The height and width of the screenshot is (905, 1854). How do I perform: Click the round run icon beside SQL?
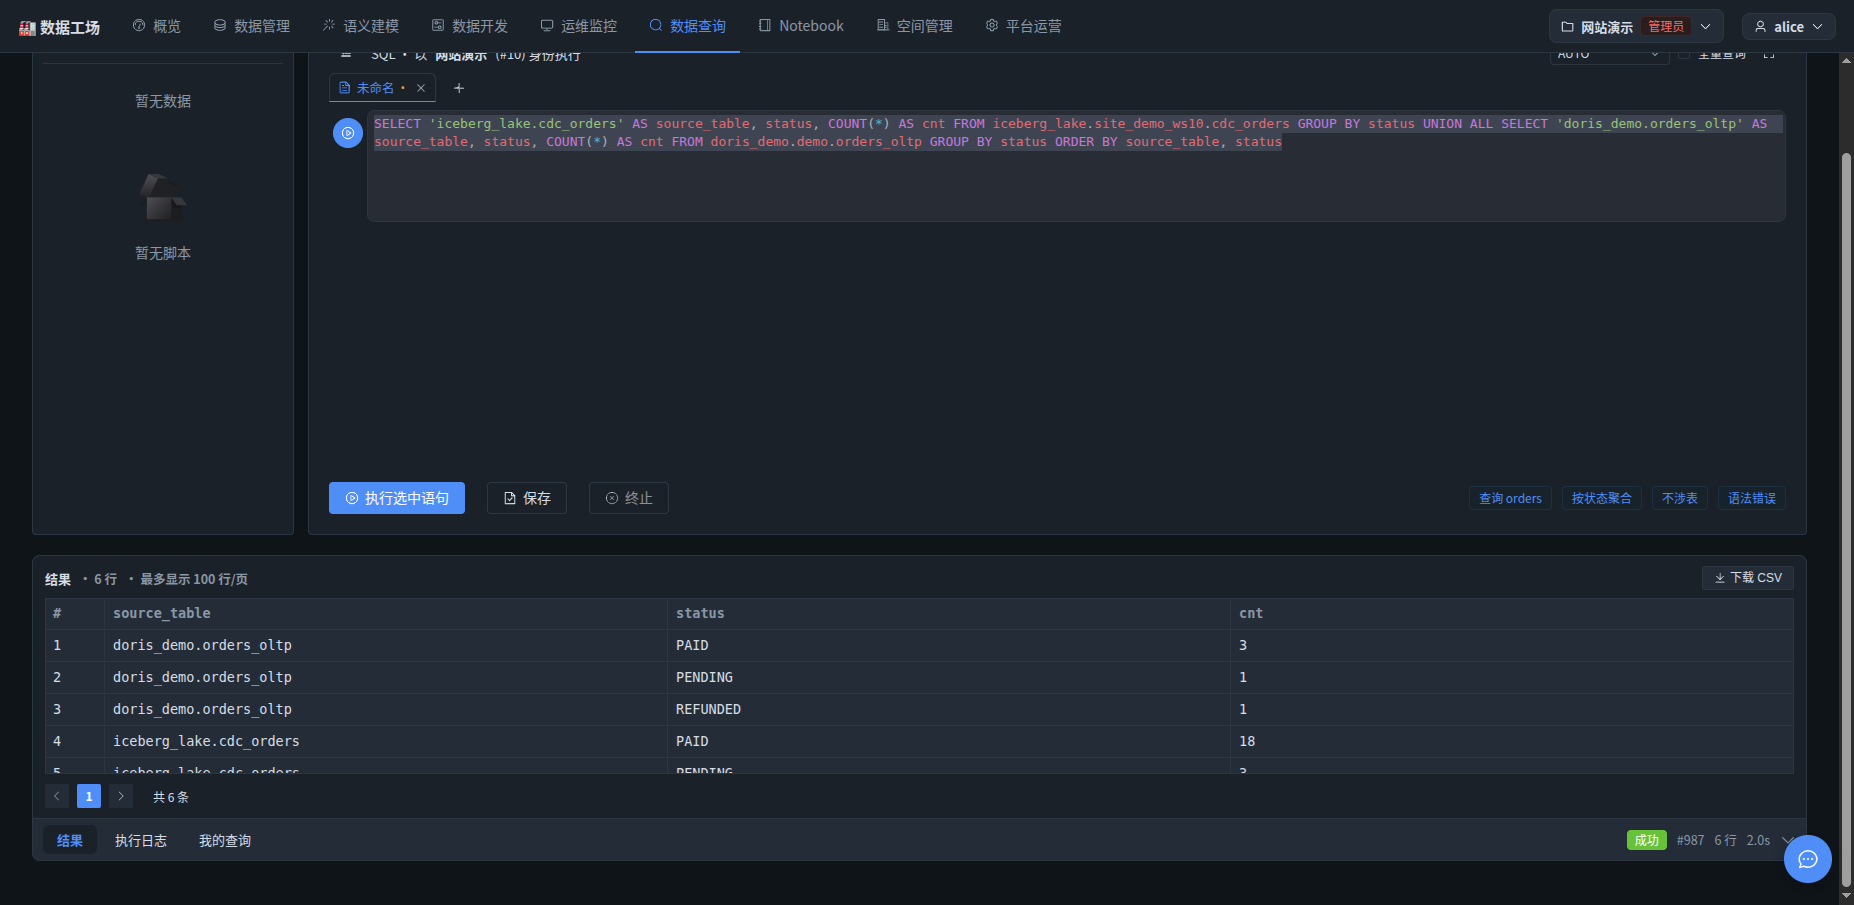pos(348,133)
